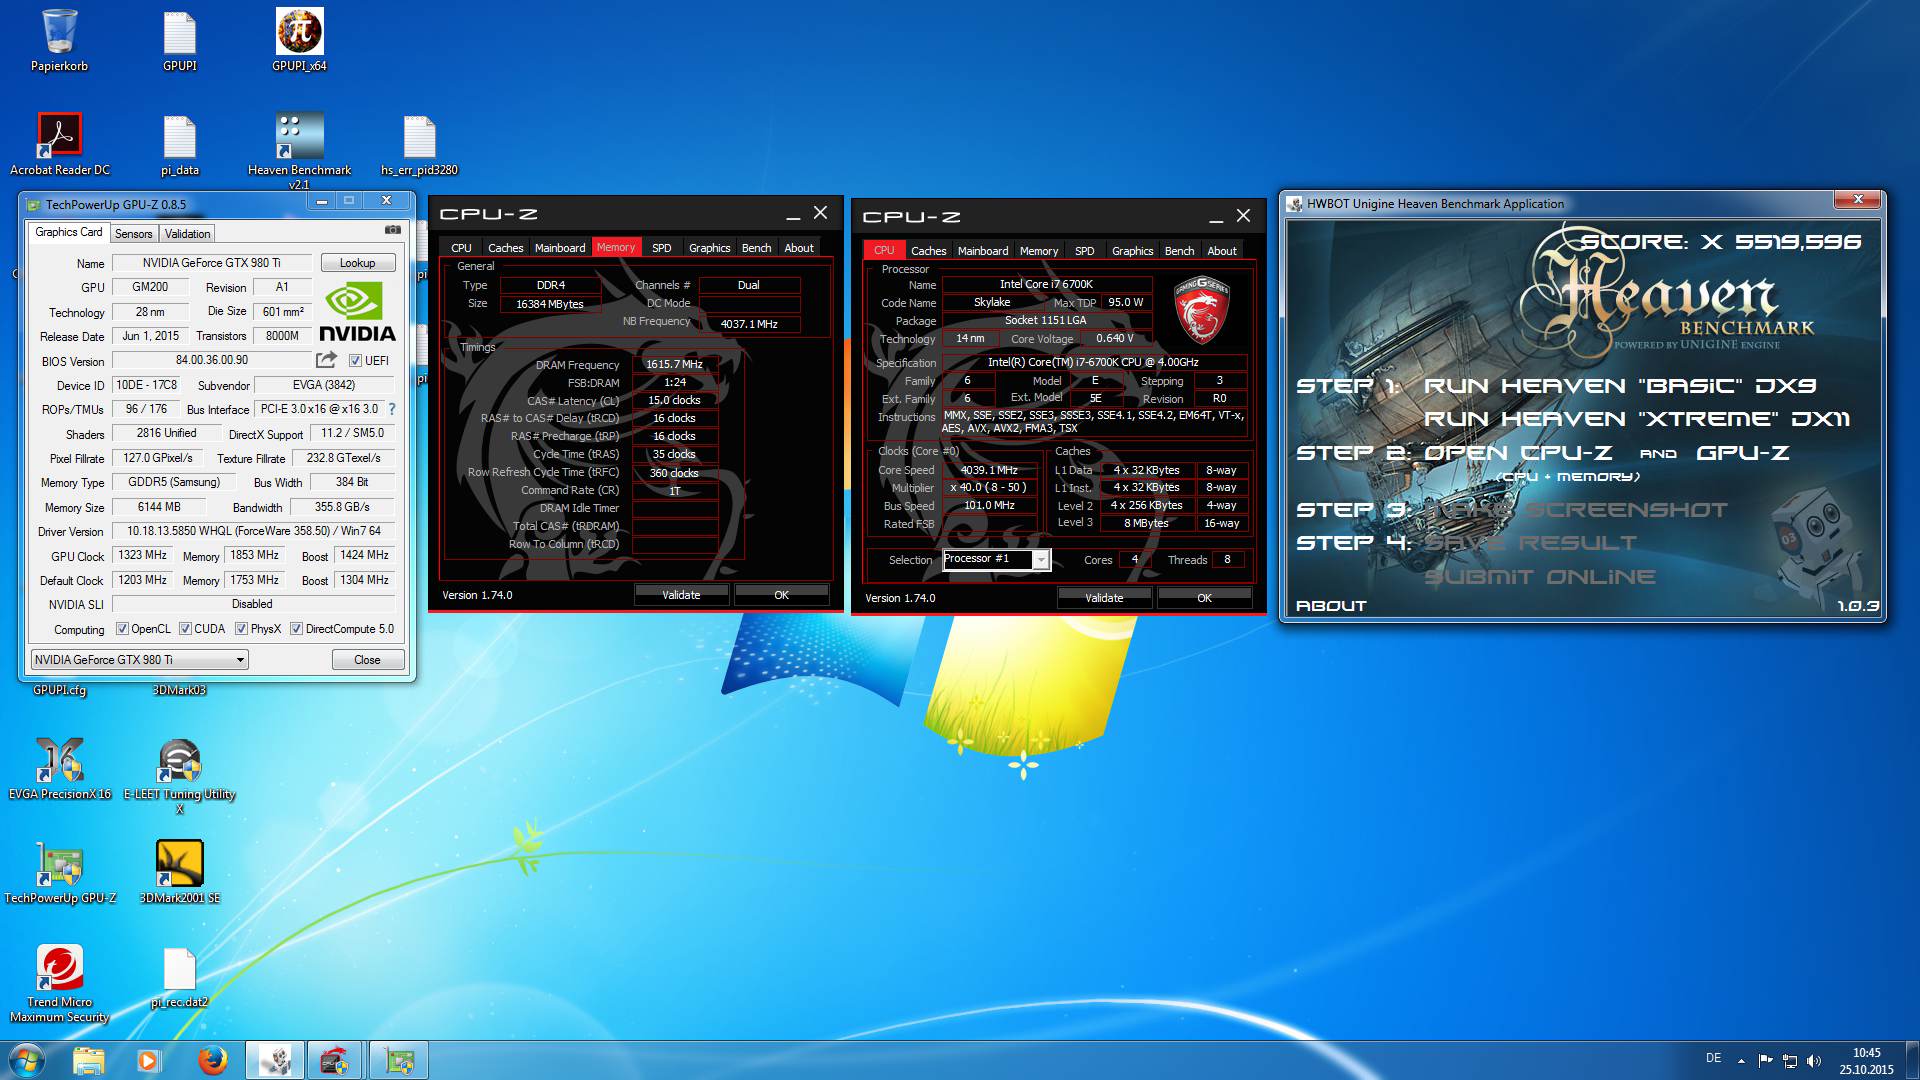Open the pi_rec.dat2 file icon

coord(180,976)
